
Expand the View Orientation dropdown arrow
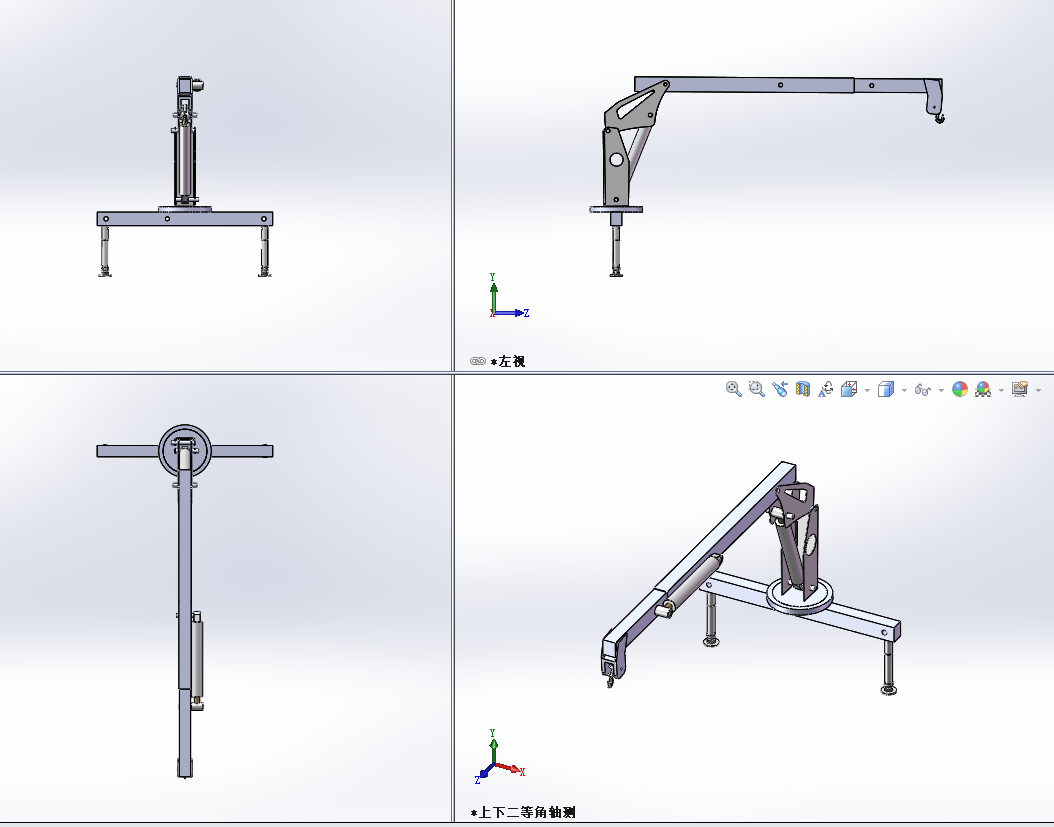[867, 390]
